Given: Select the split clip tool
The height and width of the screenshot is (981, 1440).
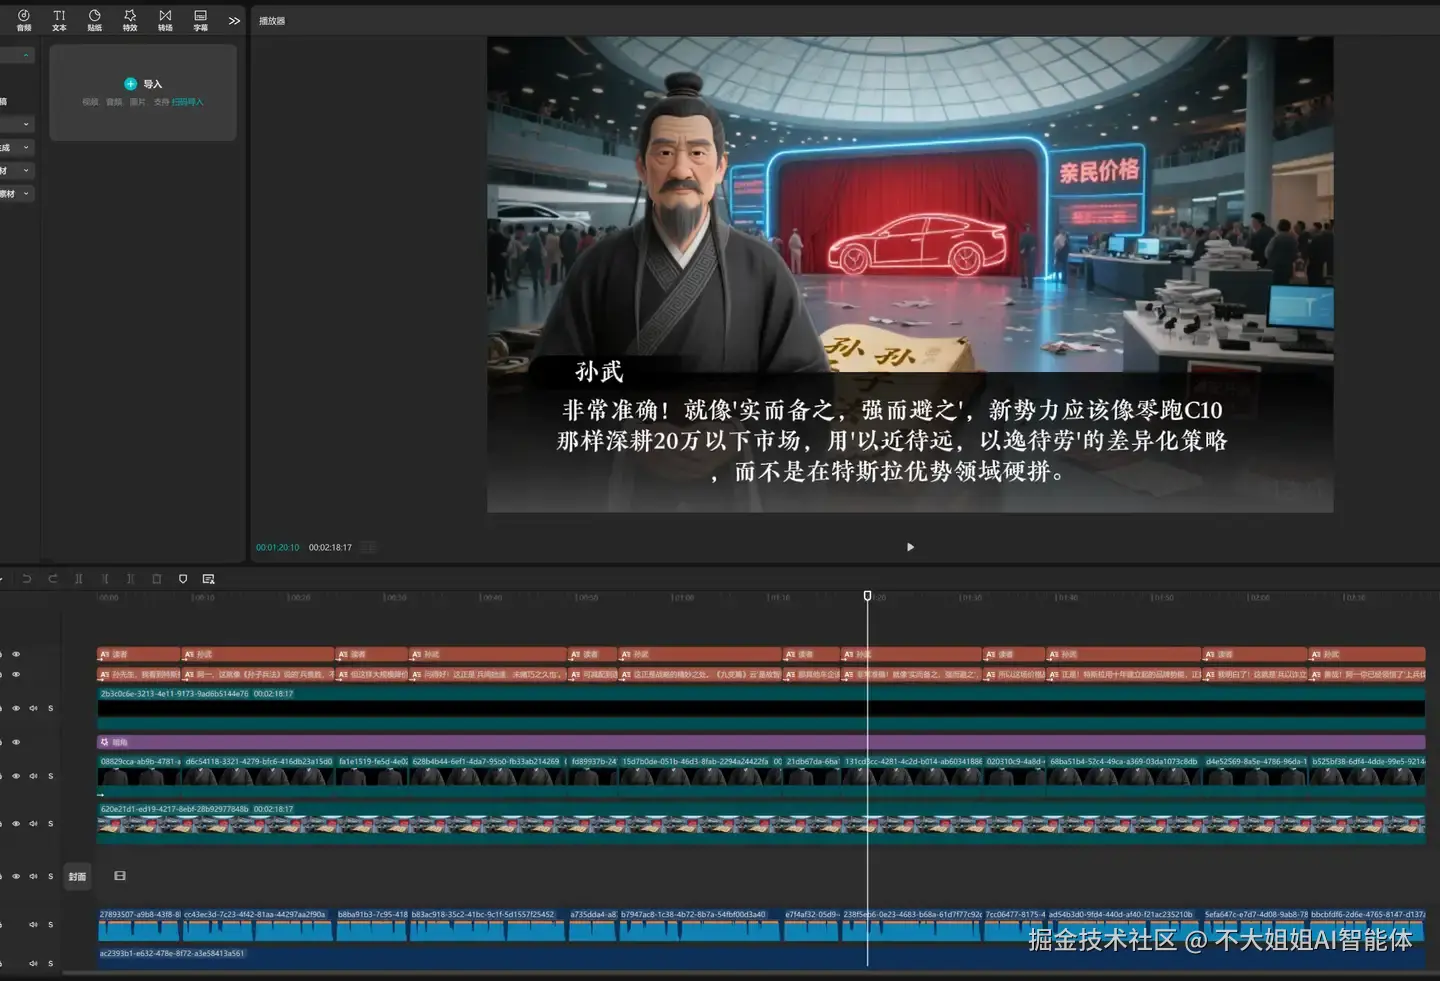Looking at the screenshot, I should pyautogui.click(x=79, y=579).
